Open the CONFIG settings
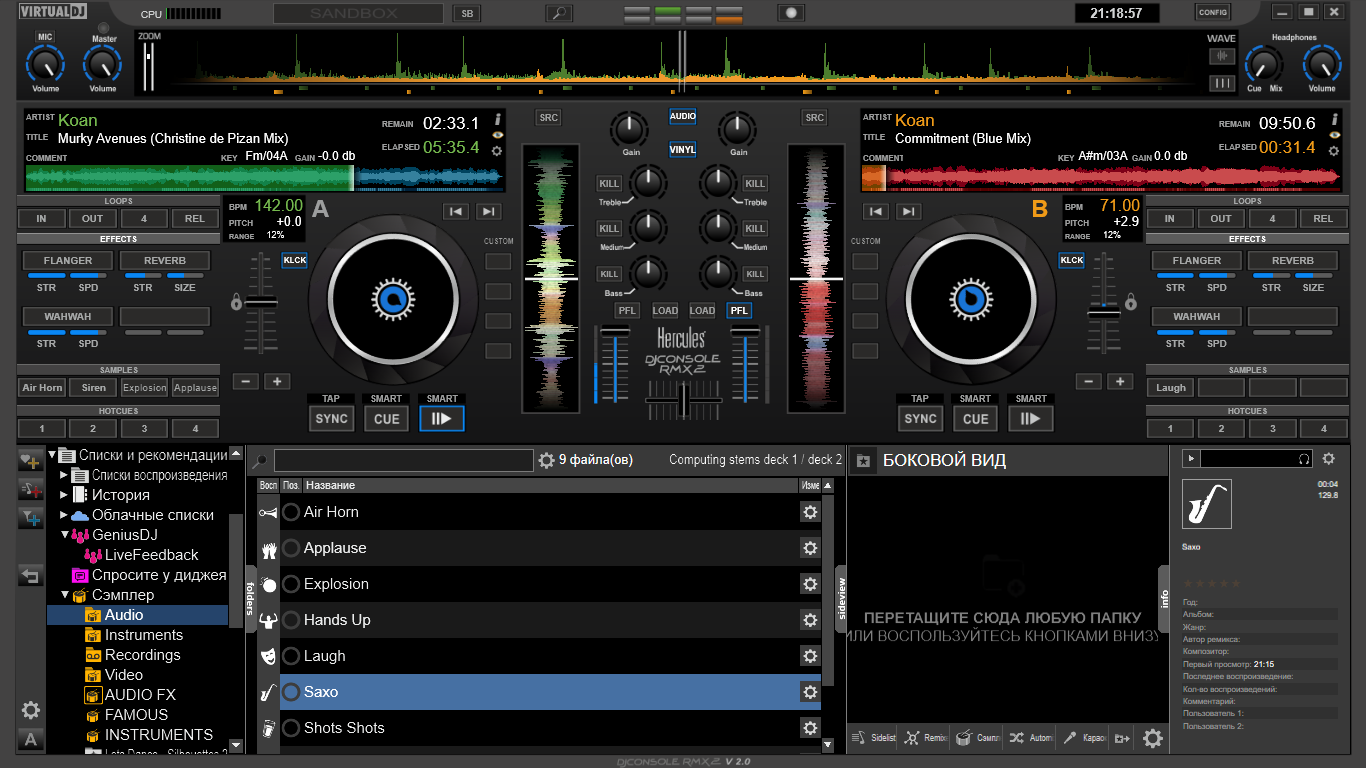Screen dimensions: 1366x768 (x=1212, y=12)
